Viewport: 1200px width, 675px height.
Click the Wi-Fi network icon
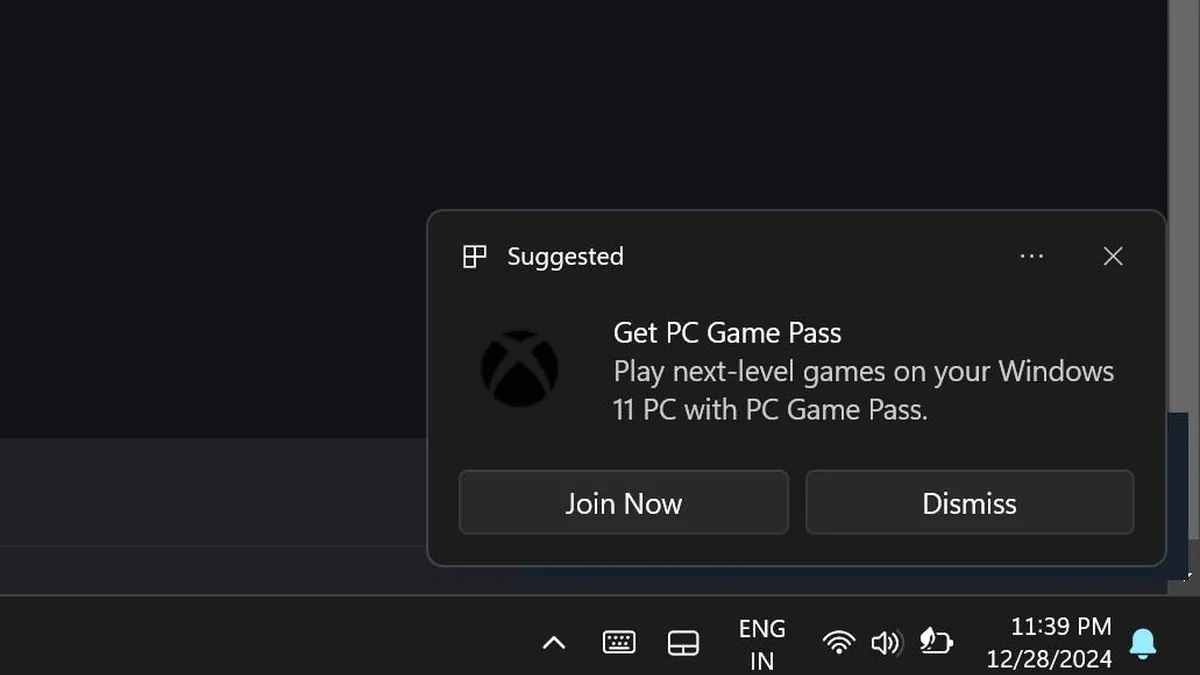tap(839, 642)
